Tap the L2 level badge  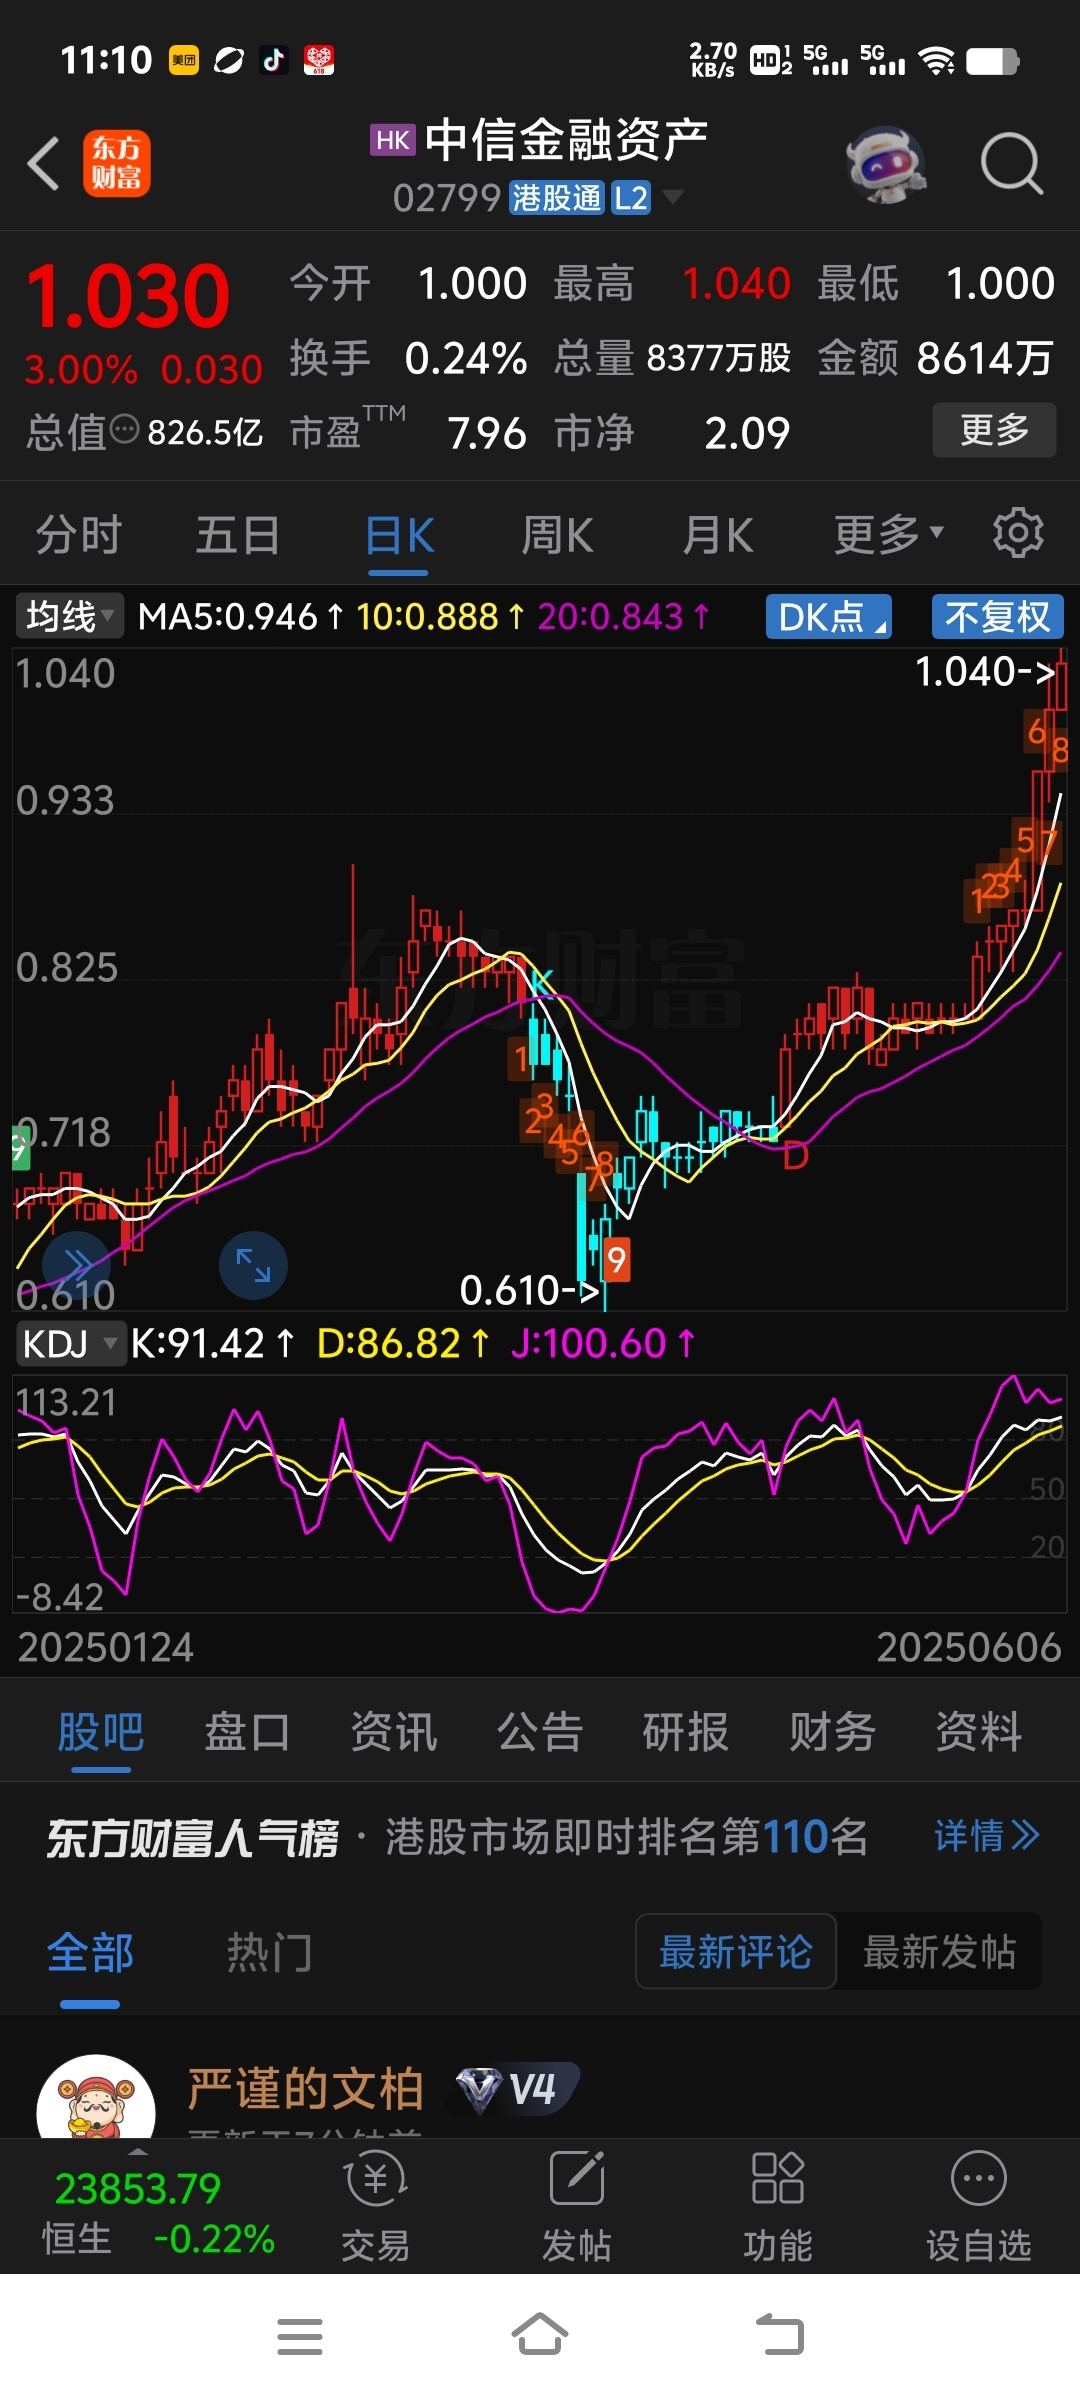pyautogui.click(x=631, y=198)
